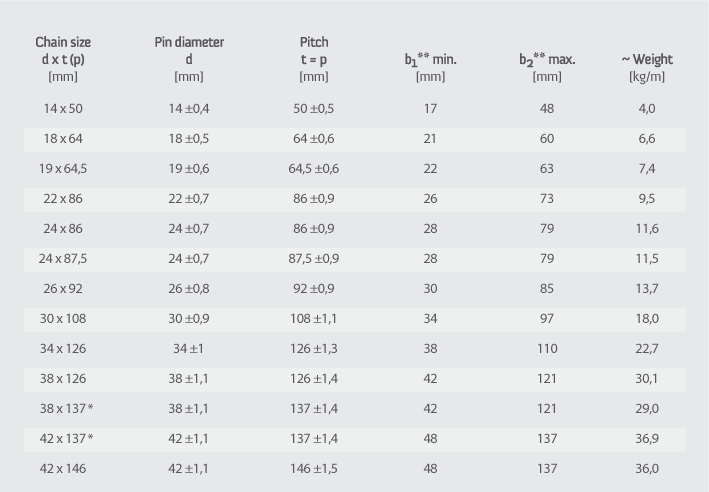The height and width of the screenshot is (492, 709).
Task: Click the Pitch t = p column header
Action: [314, 59]
